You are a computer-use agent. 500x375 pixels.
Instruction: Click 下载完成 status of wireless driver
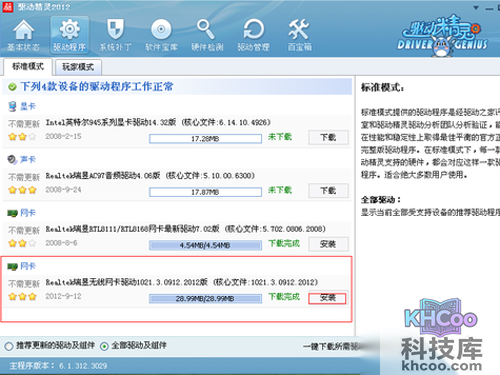point(284,297)
